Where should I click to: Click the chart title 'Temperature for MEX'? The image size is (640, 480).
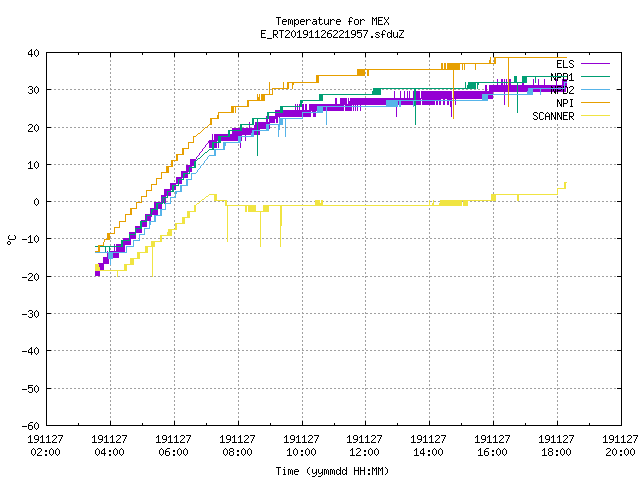click(x=332, y=21)
